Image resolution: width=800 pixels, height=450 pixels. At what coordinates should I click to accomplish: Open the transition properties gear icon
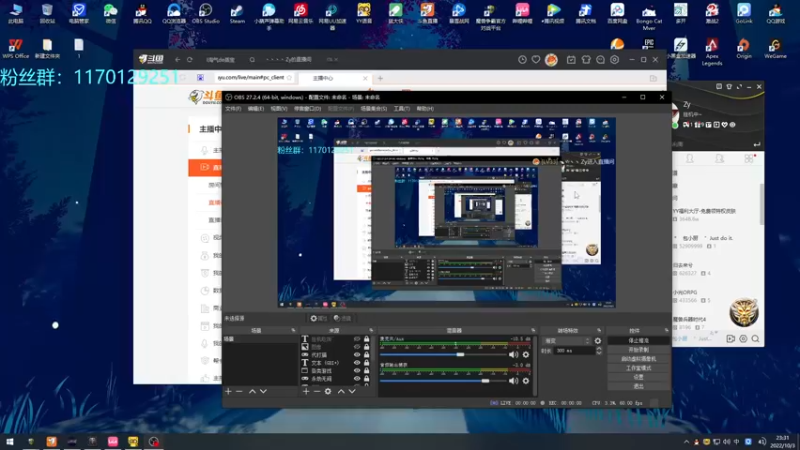[x=597, y=341]
